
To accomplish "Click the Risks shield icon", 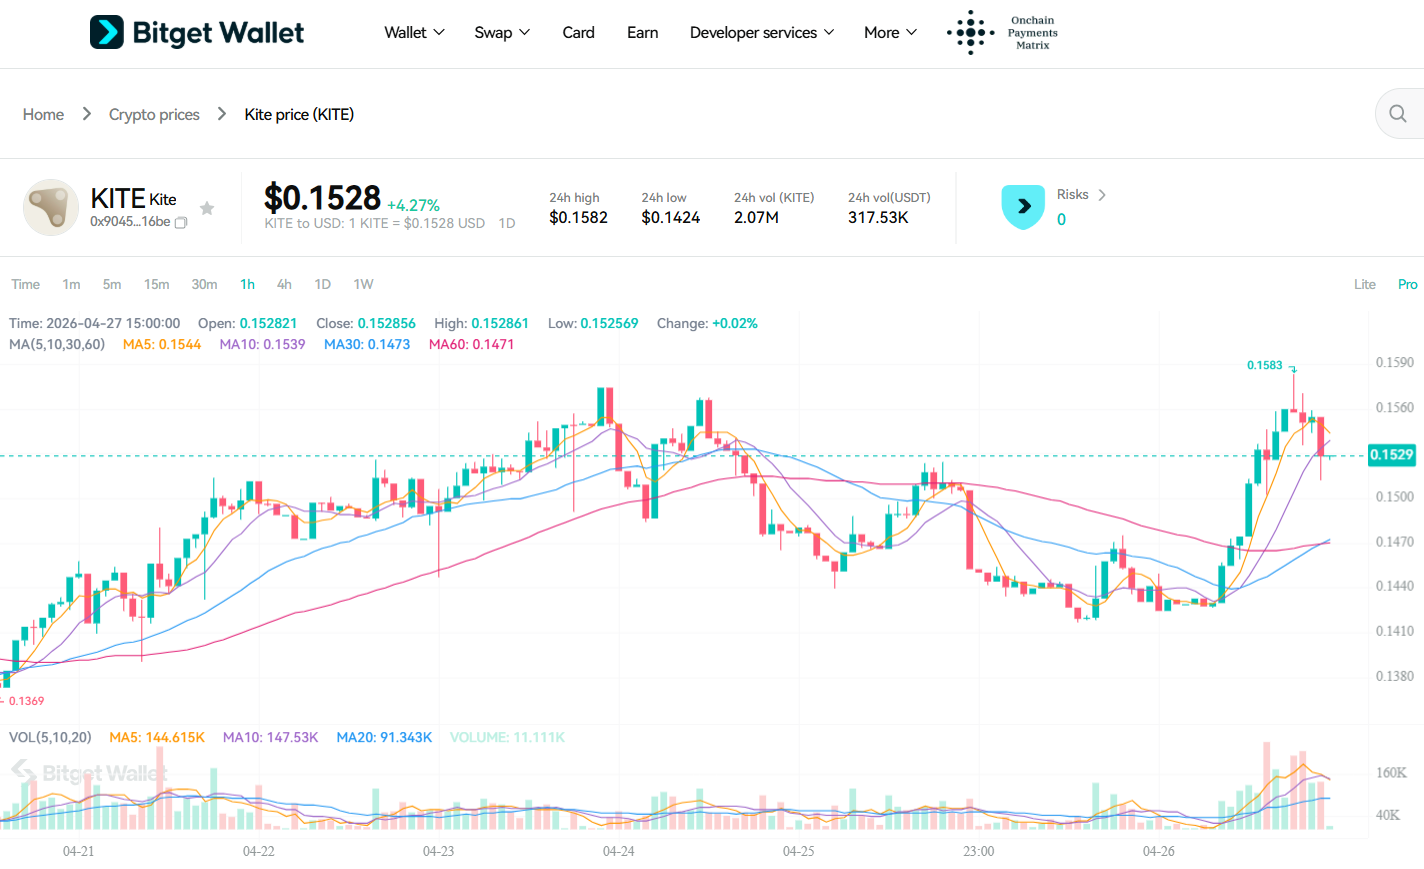I will (x=1023, y=207).
